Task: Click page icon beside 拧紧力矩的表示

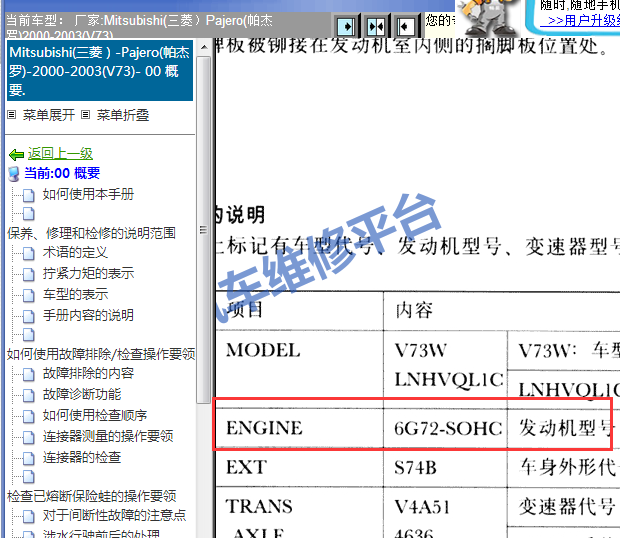Action: point(28,274)
